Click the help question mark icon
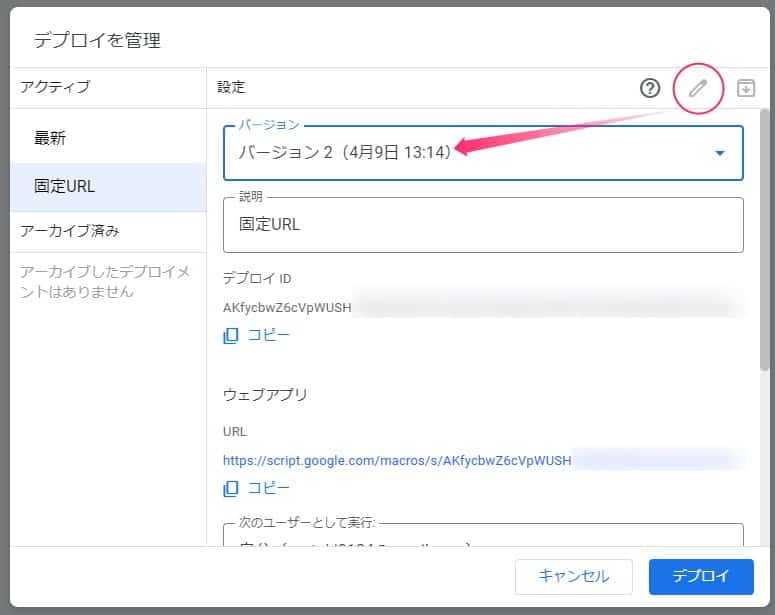The height and width of the screenshot is (615, 775). 650,88
